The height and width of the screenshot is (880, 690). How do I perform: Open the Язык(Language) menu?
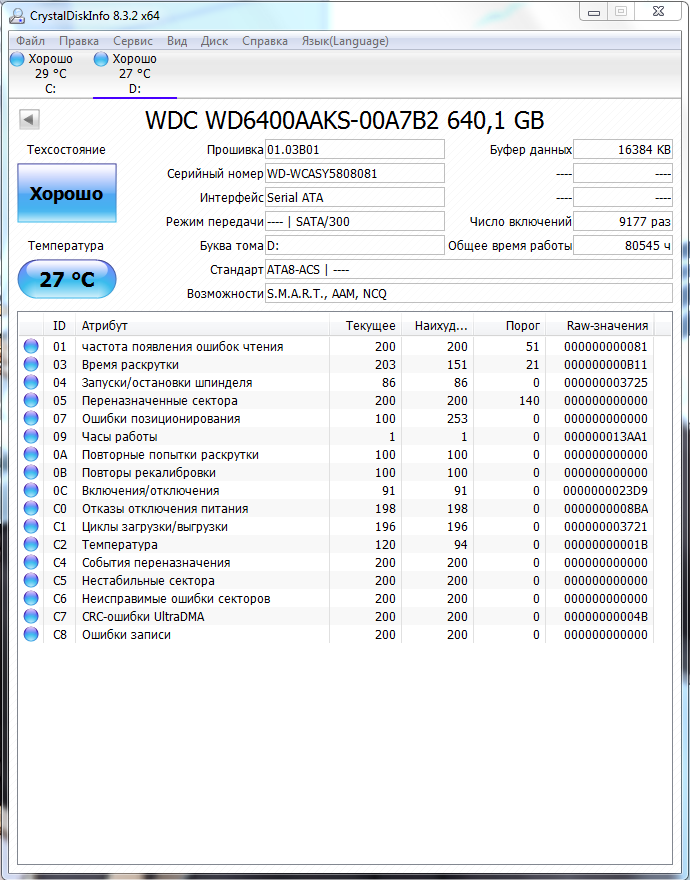point(345,41)
